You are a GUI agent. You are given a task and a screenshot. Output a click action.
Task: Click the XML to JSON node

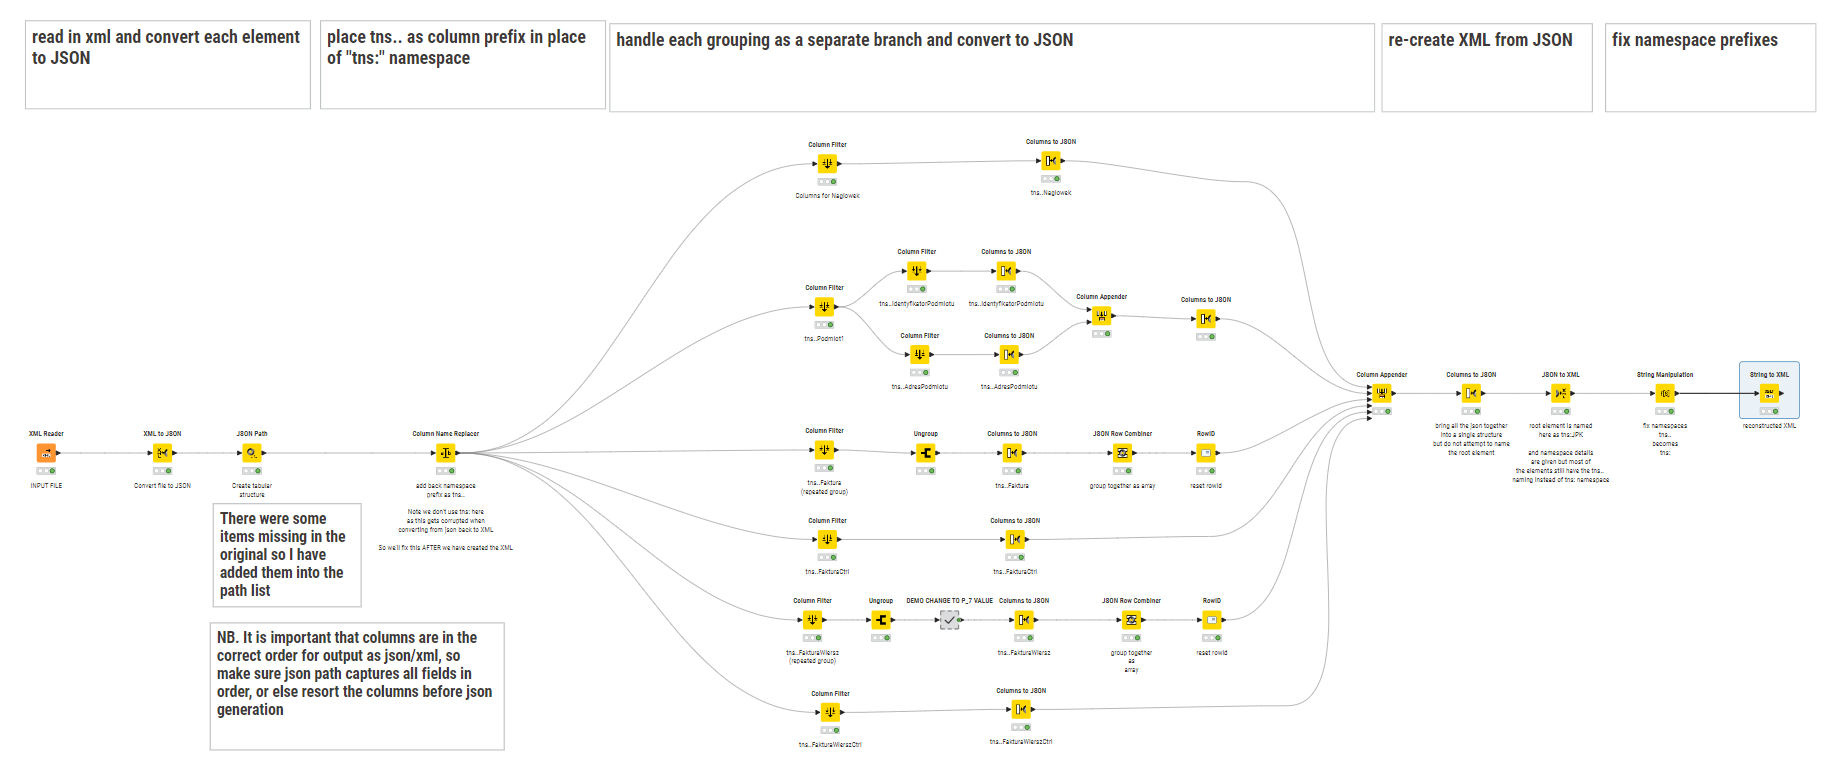coord(162,453)
